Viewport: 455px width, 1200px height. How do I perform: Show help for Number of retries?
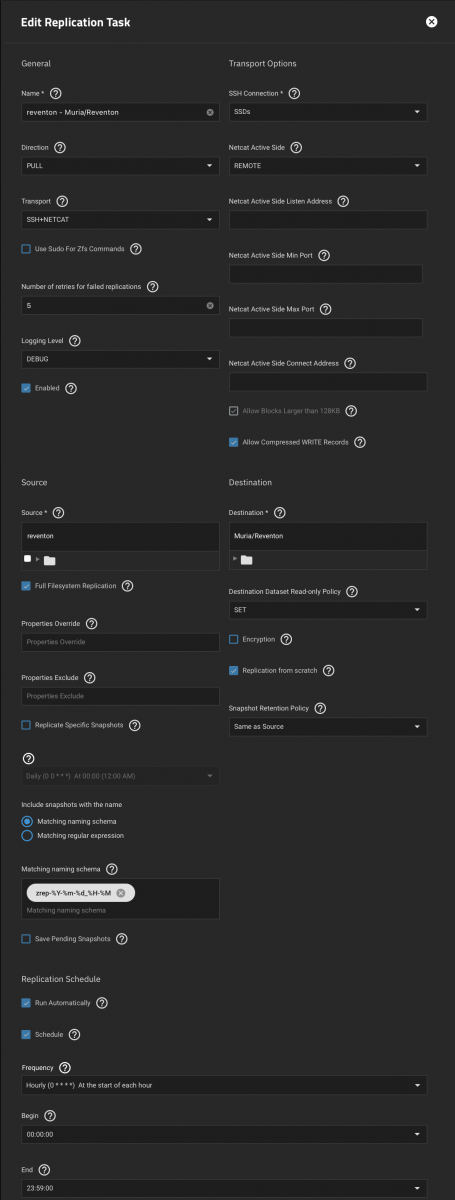[x=152, y=286]
